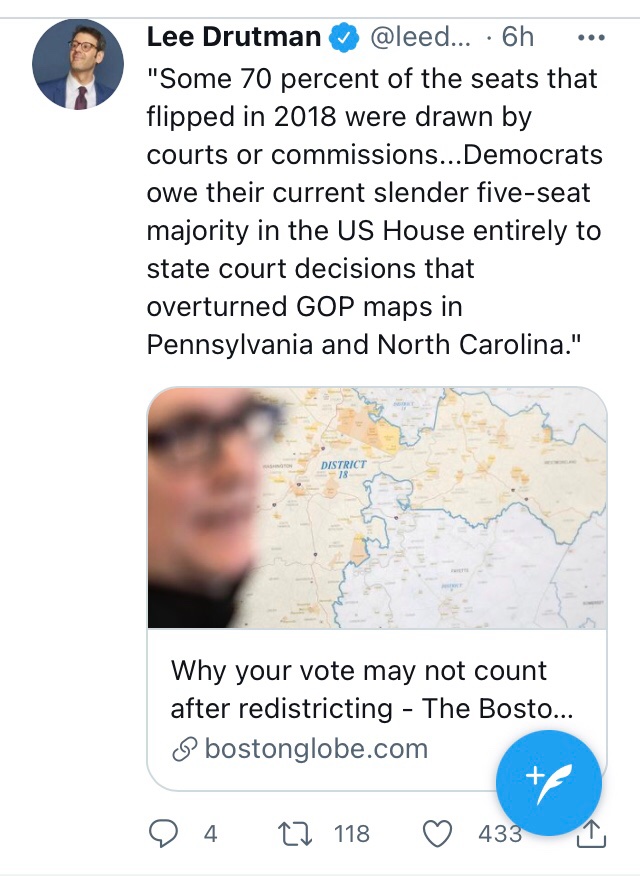Share the tweet via the share icon
This screenshot has width=640, height=880.
(591, 832)
